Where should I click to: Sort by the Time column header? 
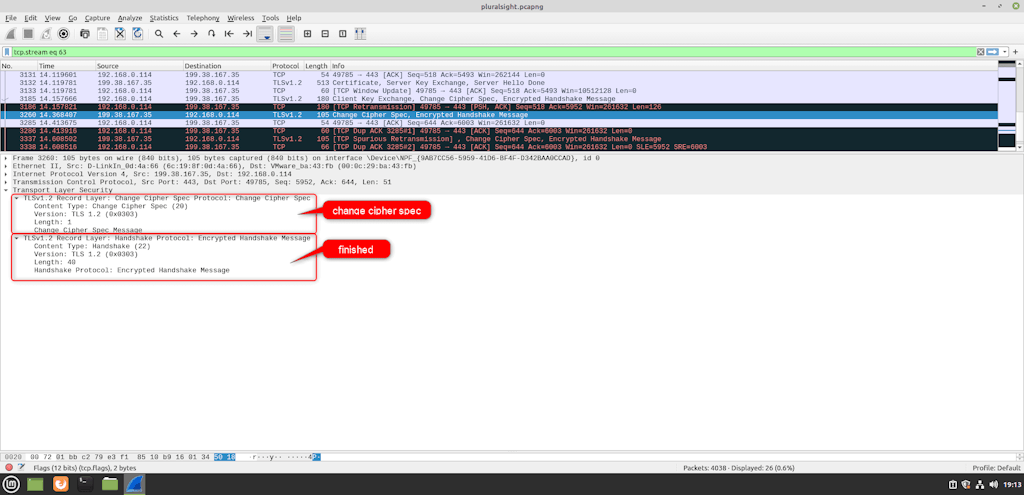pyautogui.click(x=66, y=66)
